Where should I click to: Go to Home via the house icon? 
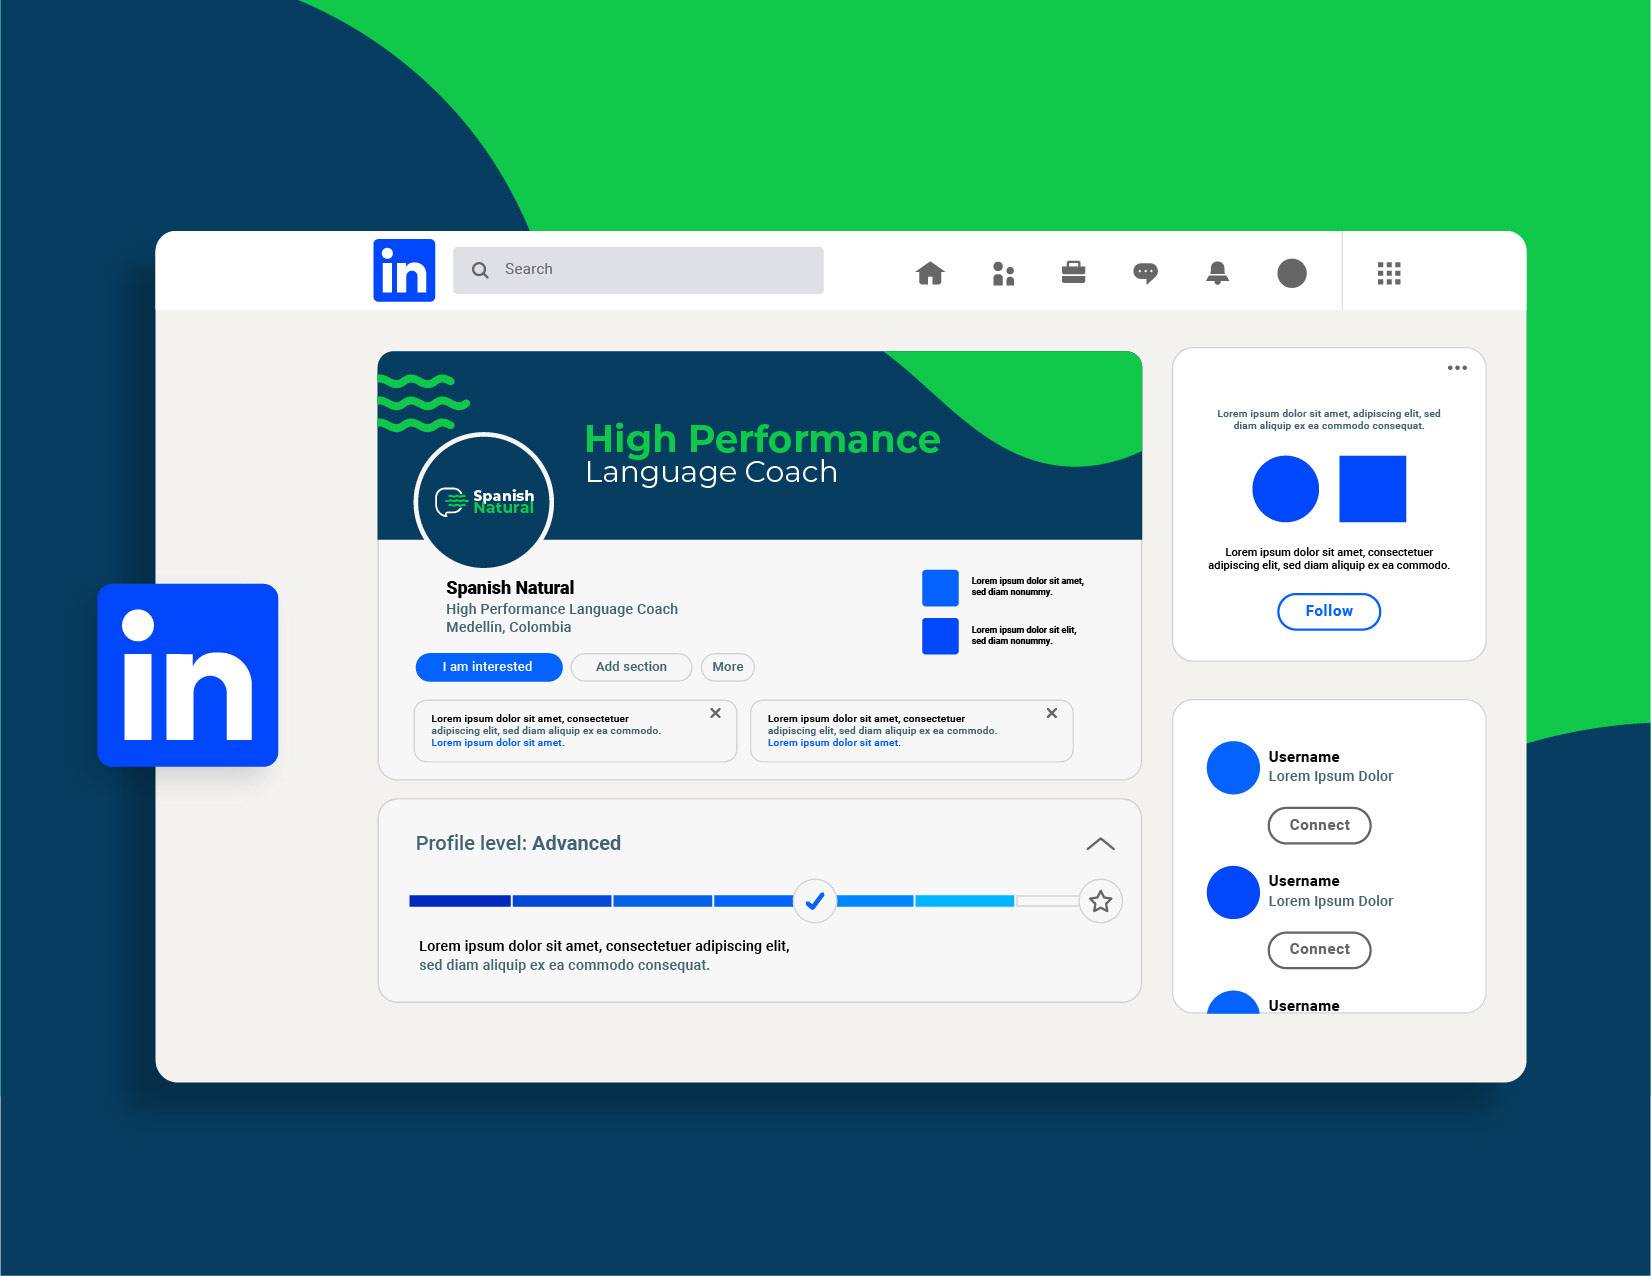930,273
